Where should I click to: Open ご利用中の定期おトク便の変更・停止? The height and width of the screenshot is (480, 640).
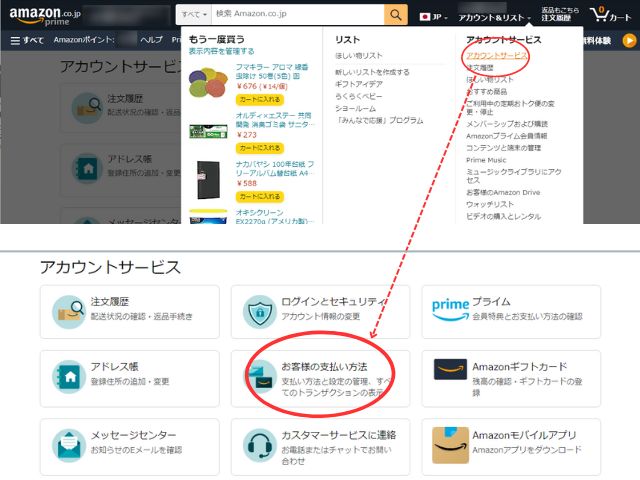click(x=510, y=108)
